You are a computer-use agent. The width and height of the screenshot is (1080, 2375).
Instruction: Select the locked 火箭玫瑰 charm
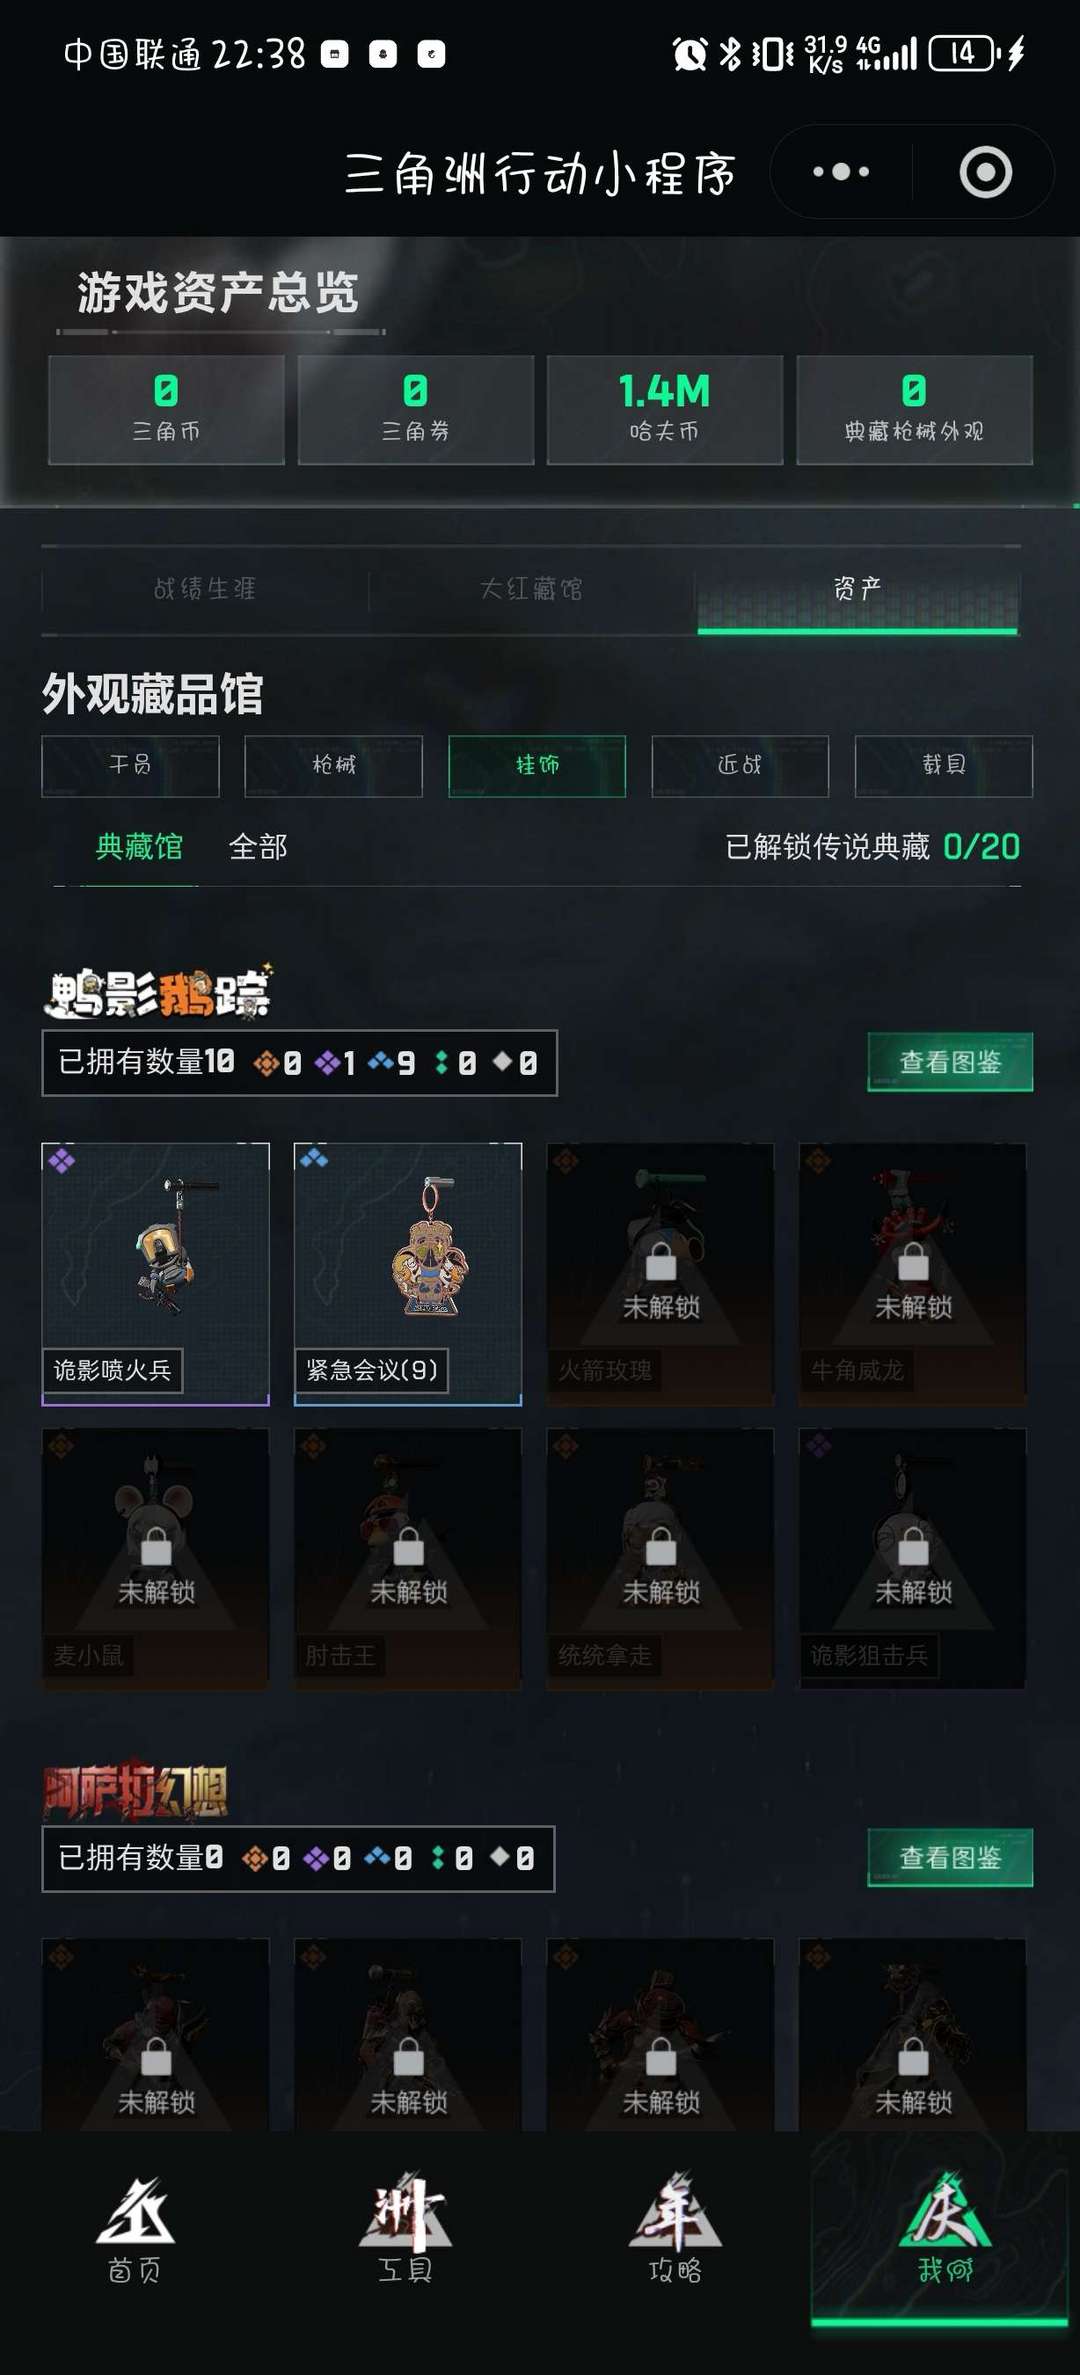coord(660,1274)
